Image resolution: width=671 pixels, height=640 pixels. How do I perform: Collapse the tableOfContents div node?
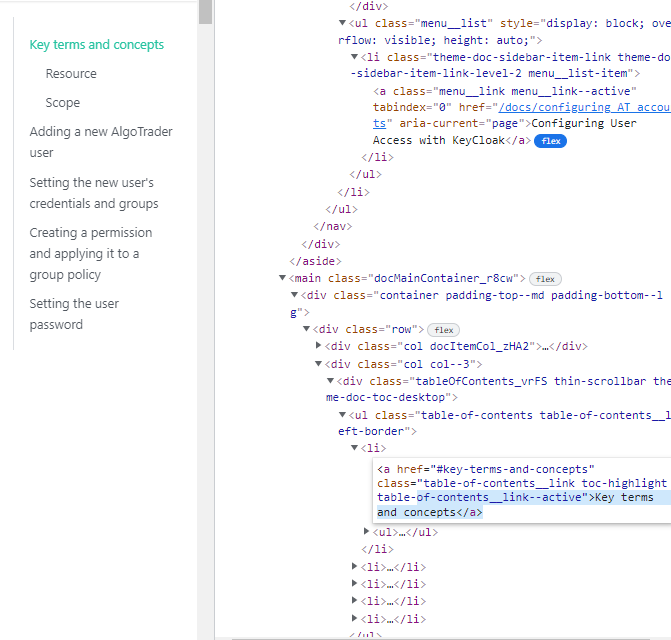point(330,381)
